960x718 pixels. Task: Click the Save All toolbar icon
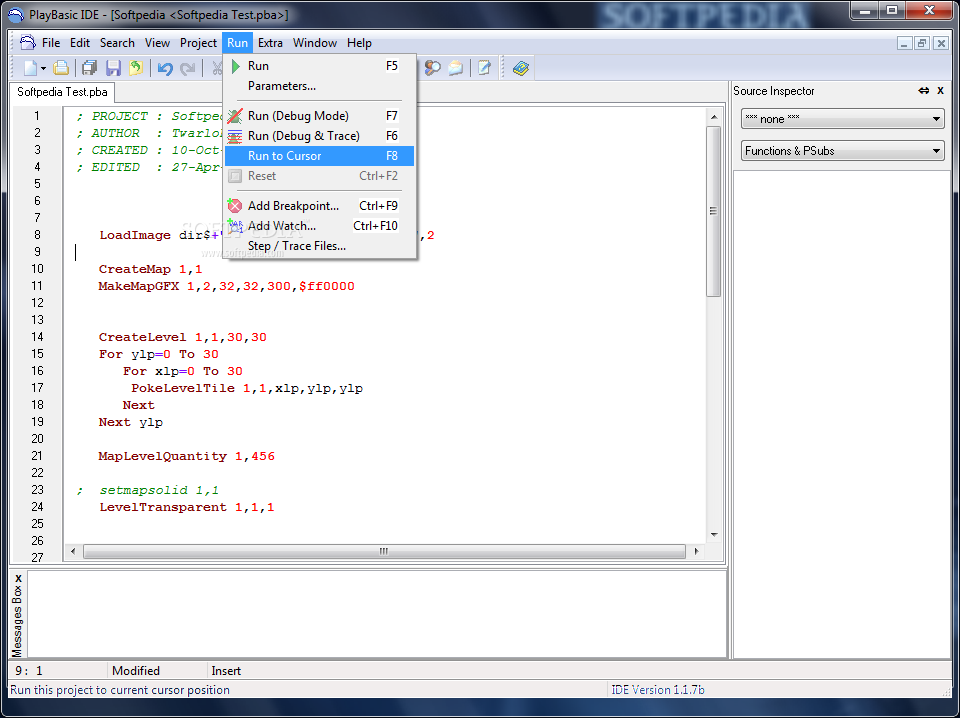pos(89,68)
